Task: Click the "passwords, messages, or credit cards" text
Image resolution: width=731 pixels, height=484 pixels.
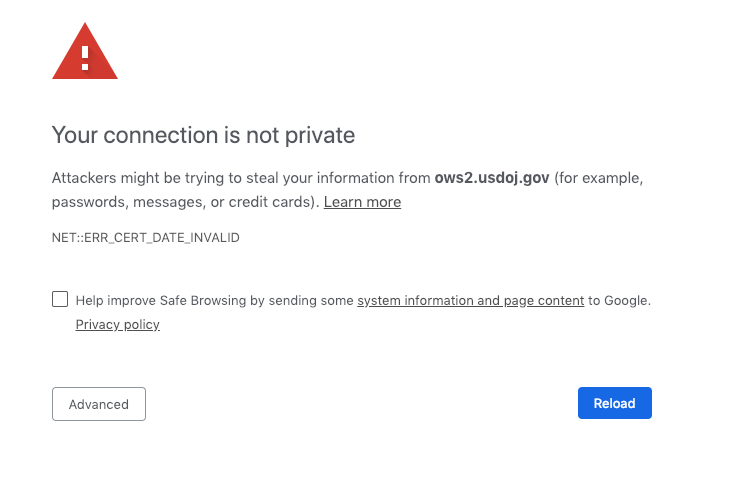Action: [185, 202]
